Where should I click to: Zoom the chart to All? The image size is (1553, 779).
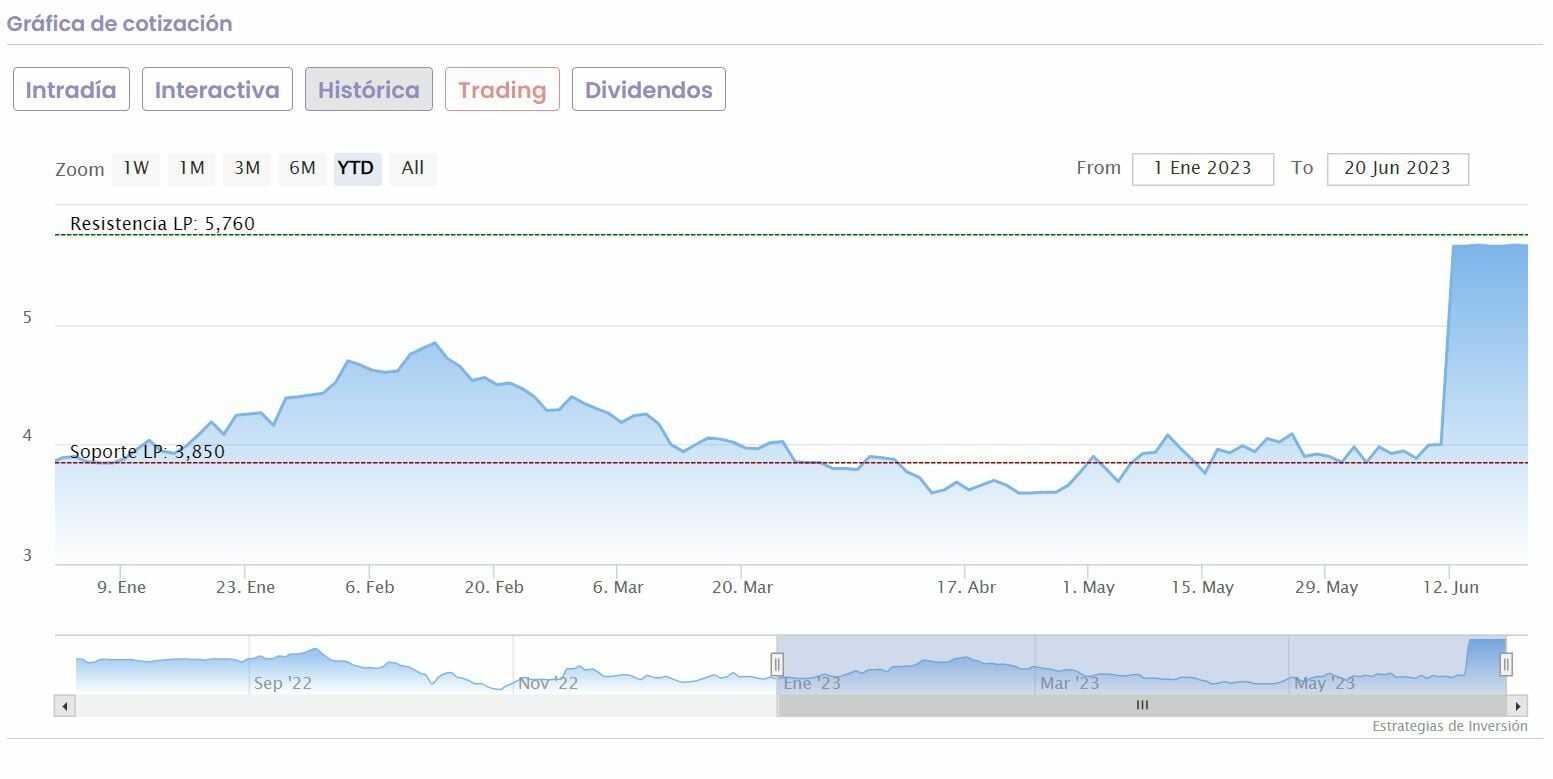coord(413,168)
